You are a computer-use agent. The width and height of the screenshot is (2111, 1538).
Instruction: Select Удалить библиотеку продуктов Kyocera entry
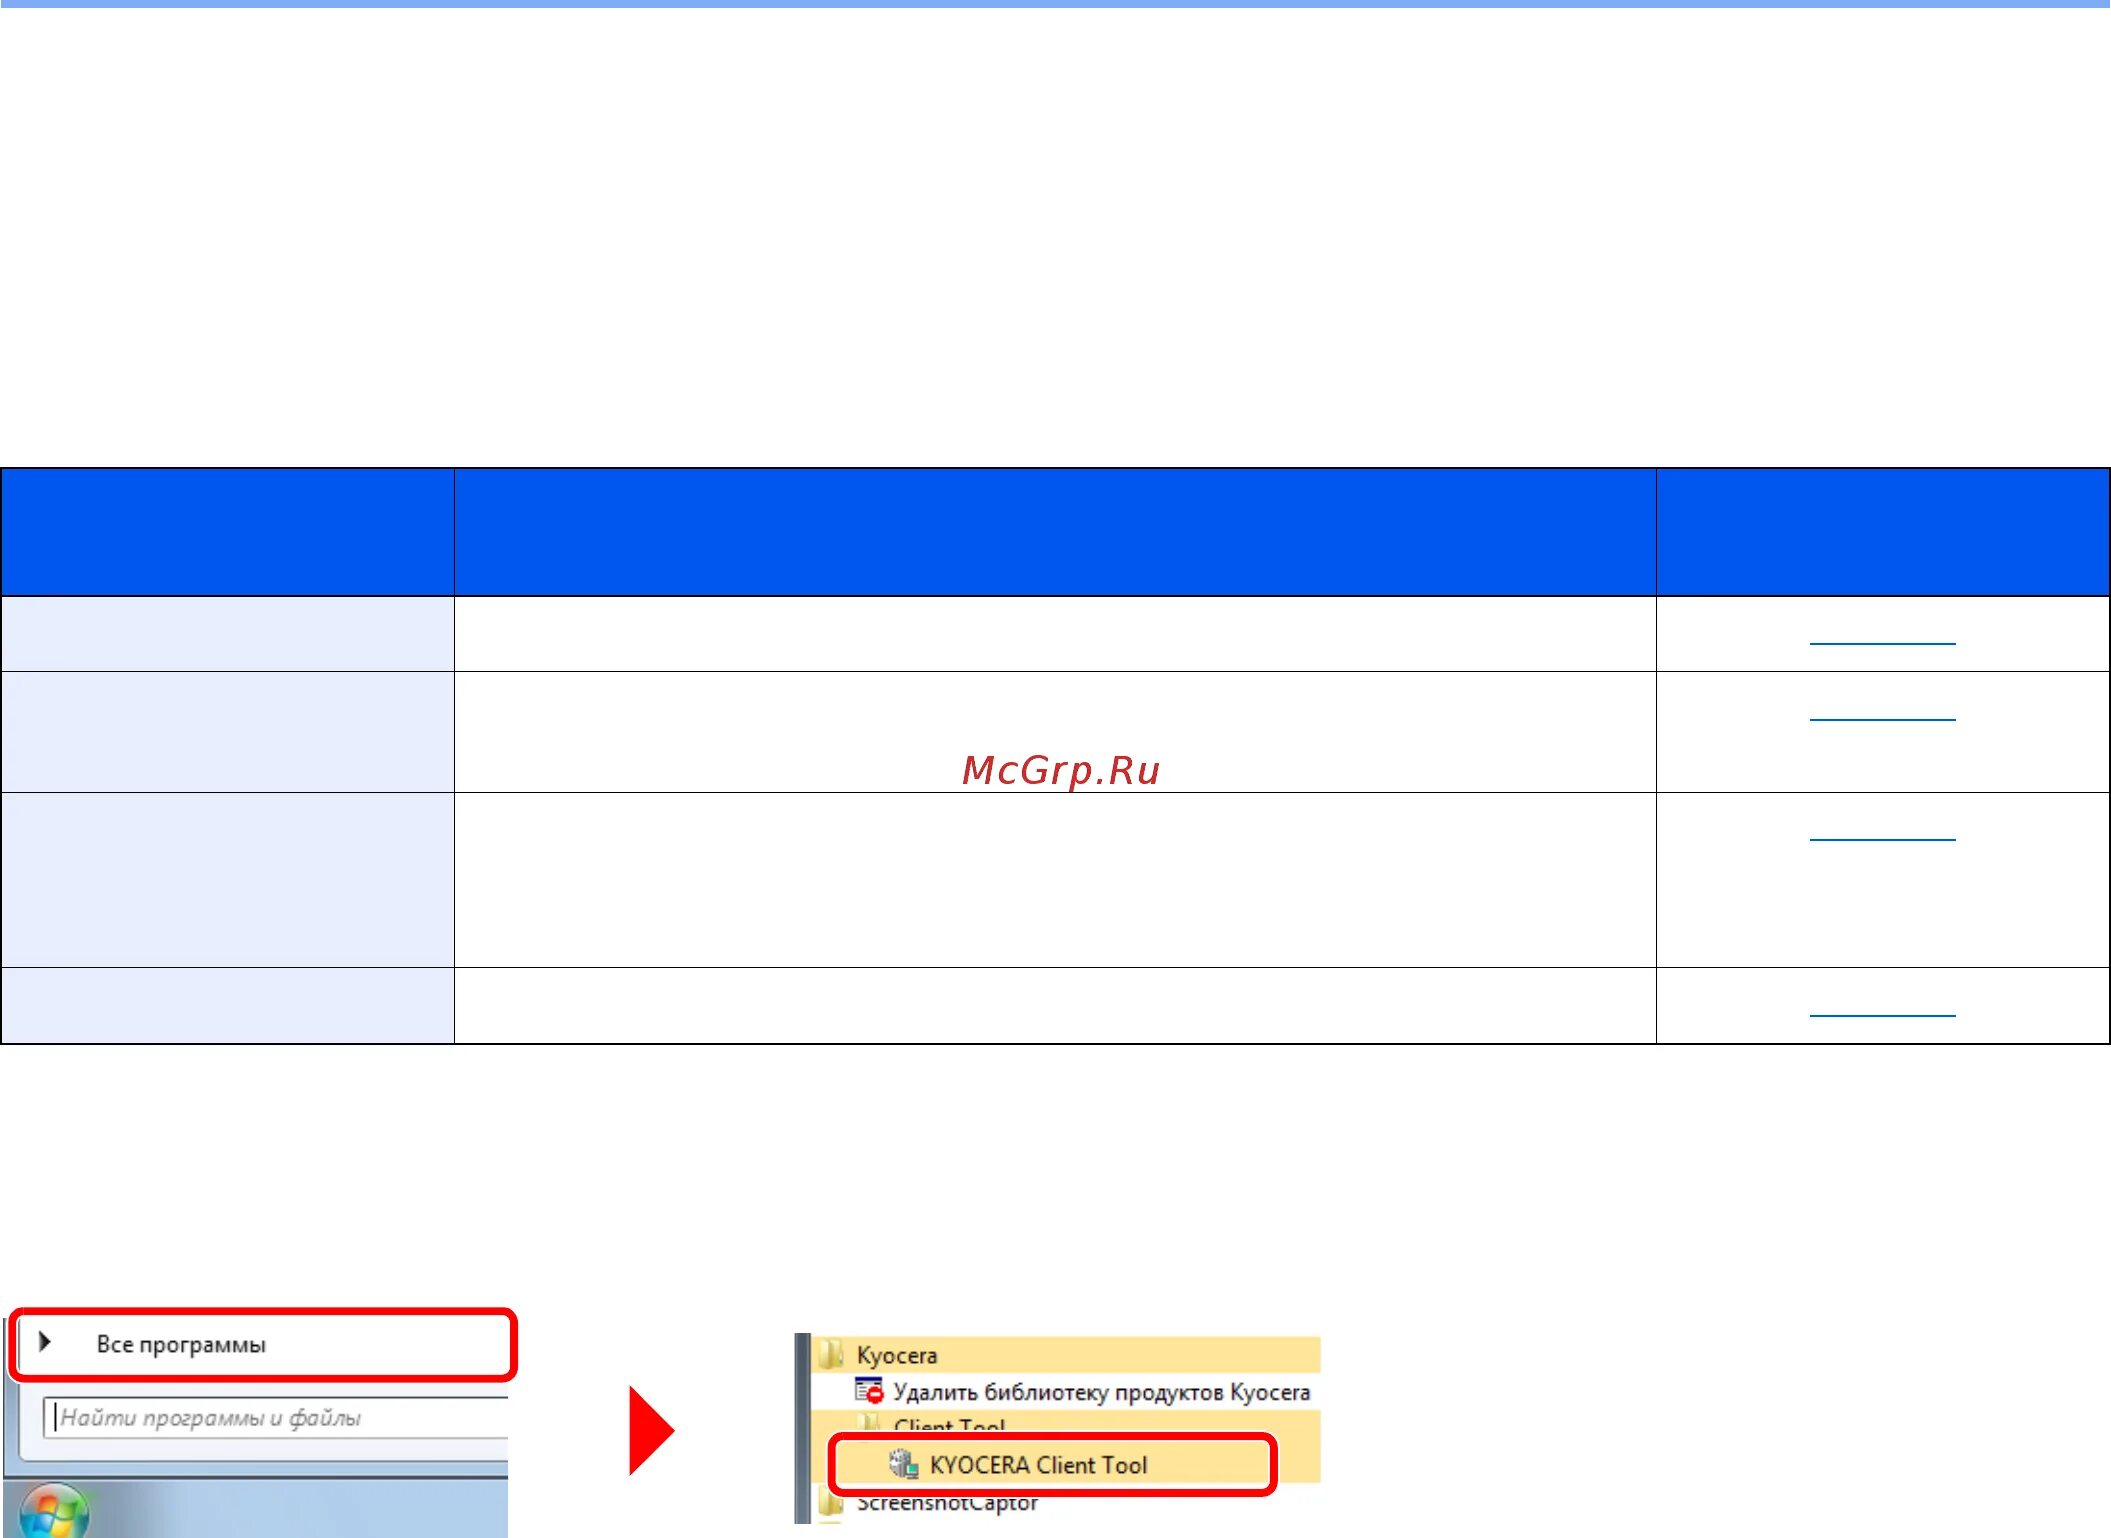click(x=1101, y=1392)
